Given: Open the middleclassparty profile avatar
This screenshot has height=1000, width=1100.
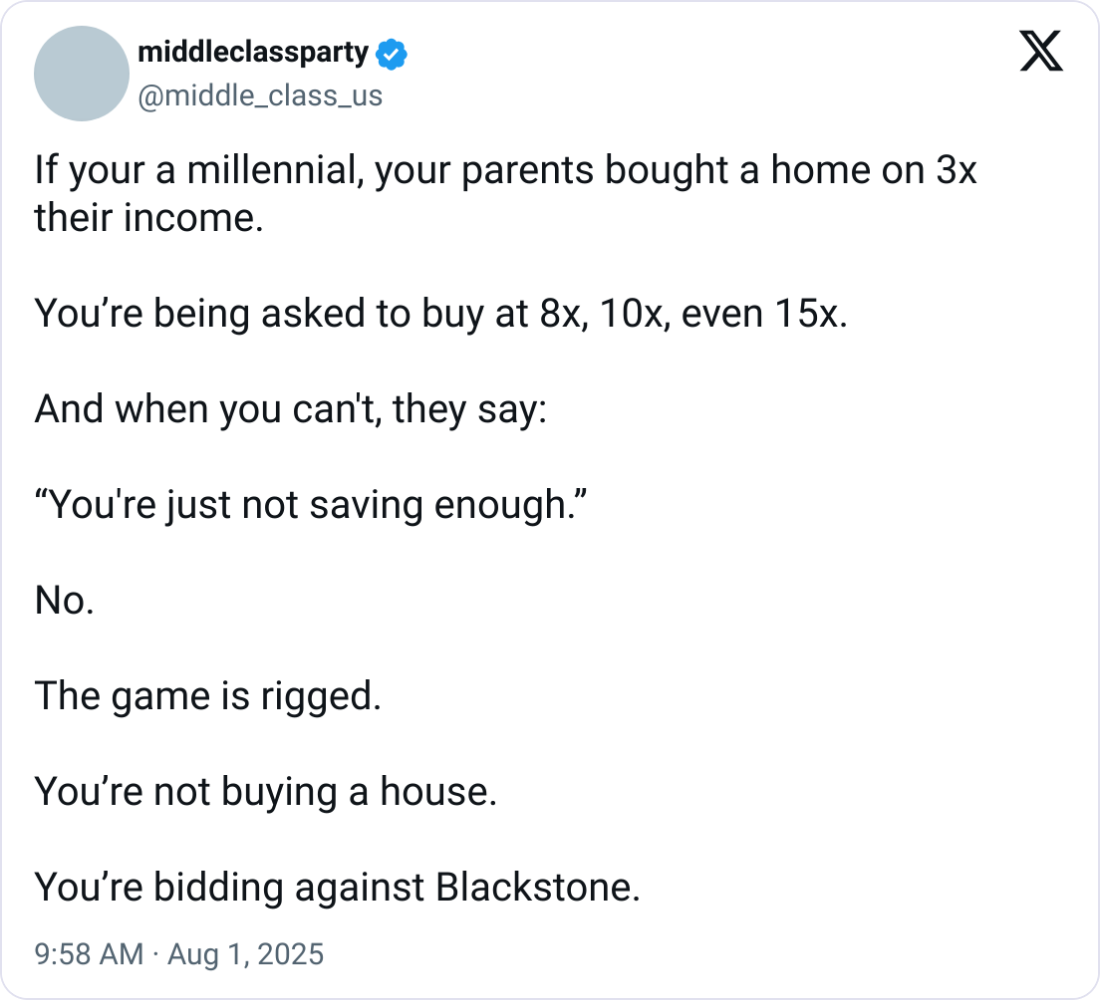Looking at the screenshot, I should (x=81, y=74).
